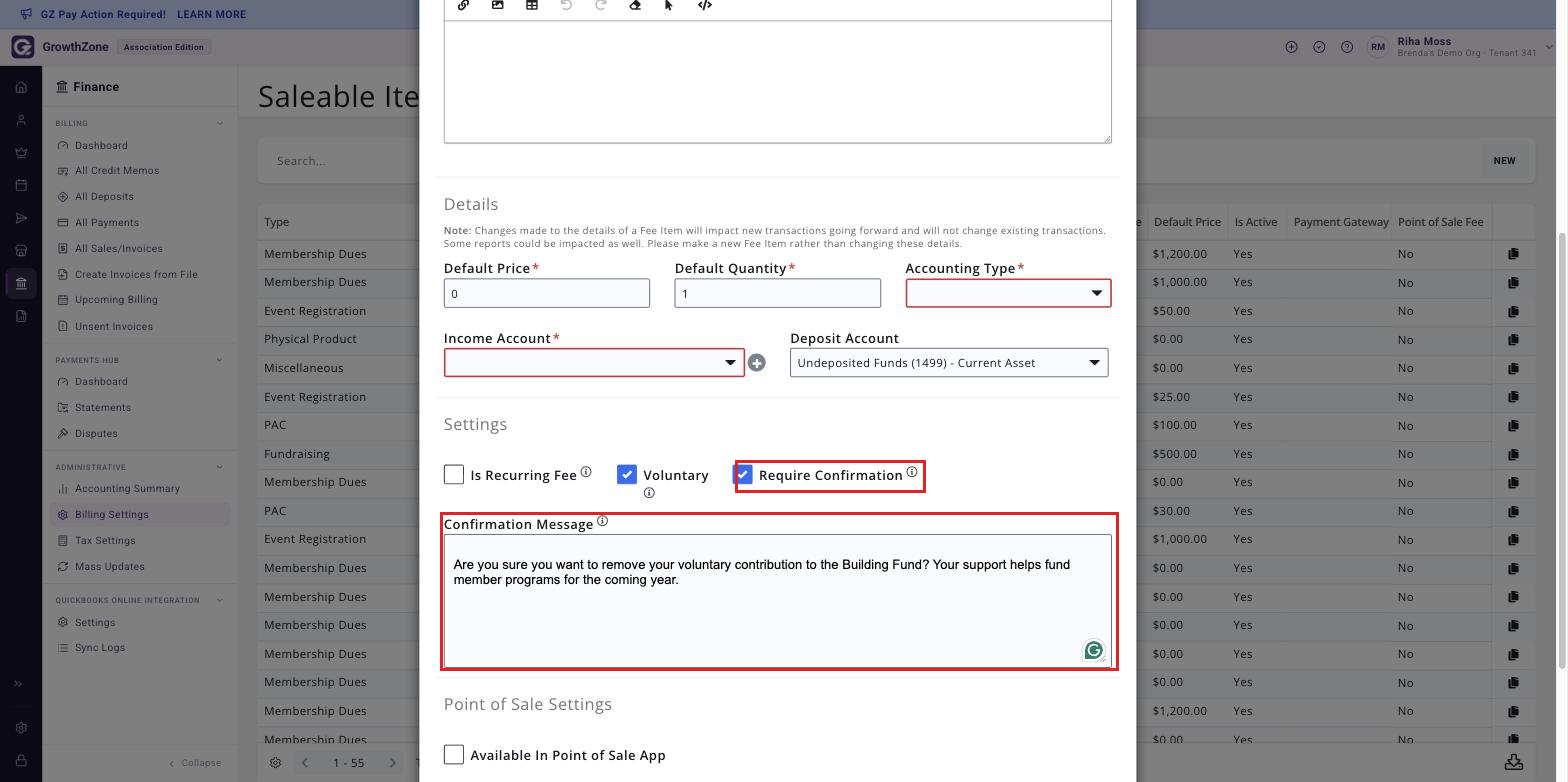Viewport: 1568px width, 782px height.
Task: Uncheck the Require Confirmation checkbox
Action: [x=743, y=474]
